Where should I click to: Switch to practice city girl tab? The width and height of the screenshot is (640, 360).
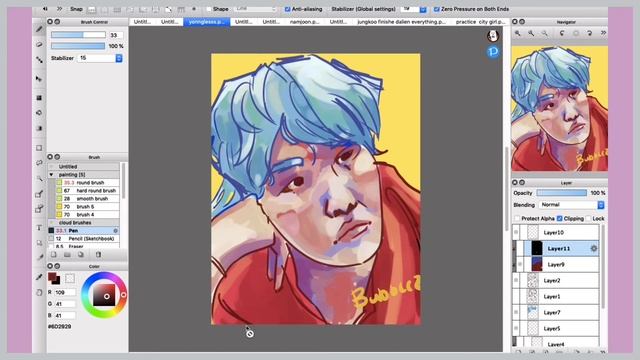coord(480,22)
